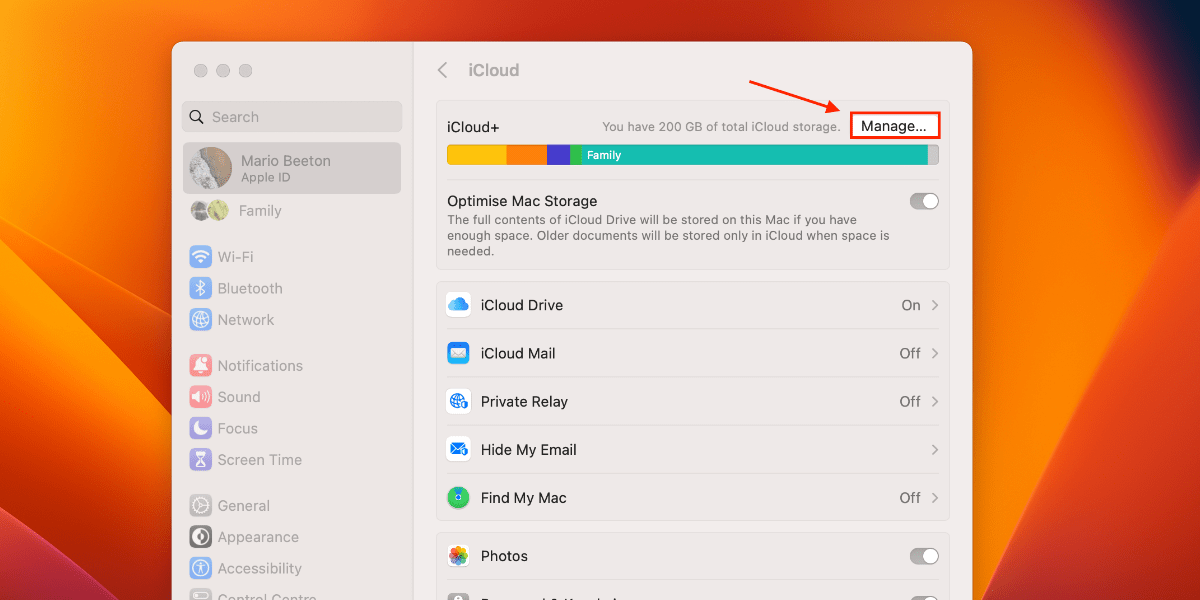Viewport: 1200px width, 600px height.
Task: Click the iCloud Drive cloud icon
Action: pos(458,304)
